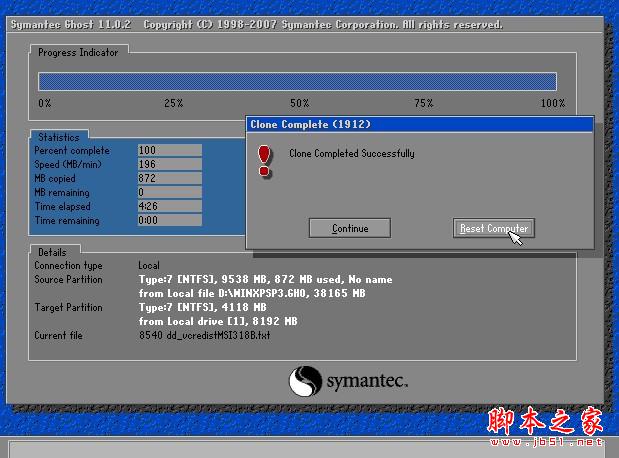The height and width of the screenshot is (458, 619).
Task: Click the 'Percent complete' label
Action: pyautogui.click(x=72, y=150)
